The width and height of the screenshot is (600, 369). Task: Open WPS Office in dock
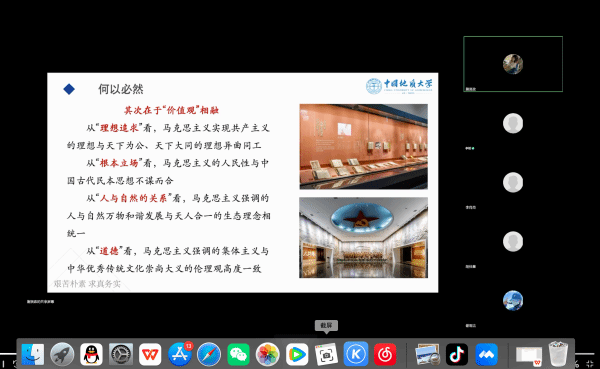coord(150,354)
